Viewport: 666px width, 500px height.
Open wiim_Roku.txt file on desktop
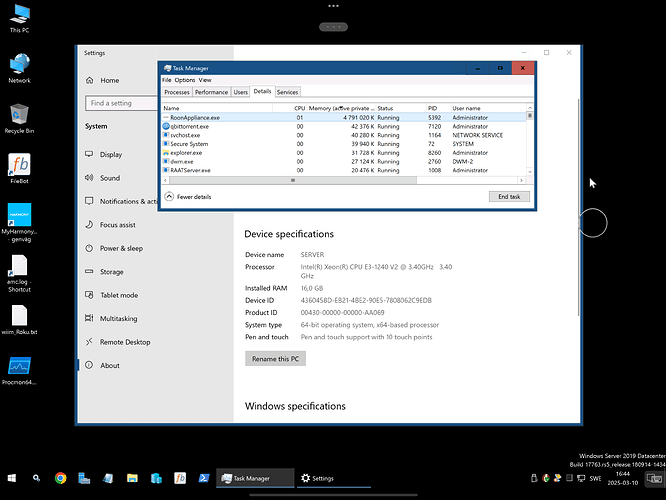click(20, 320)
